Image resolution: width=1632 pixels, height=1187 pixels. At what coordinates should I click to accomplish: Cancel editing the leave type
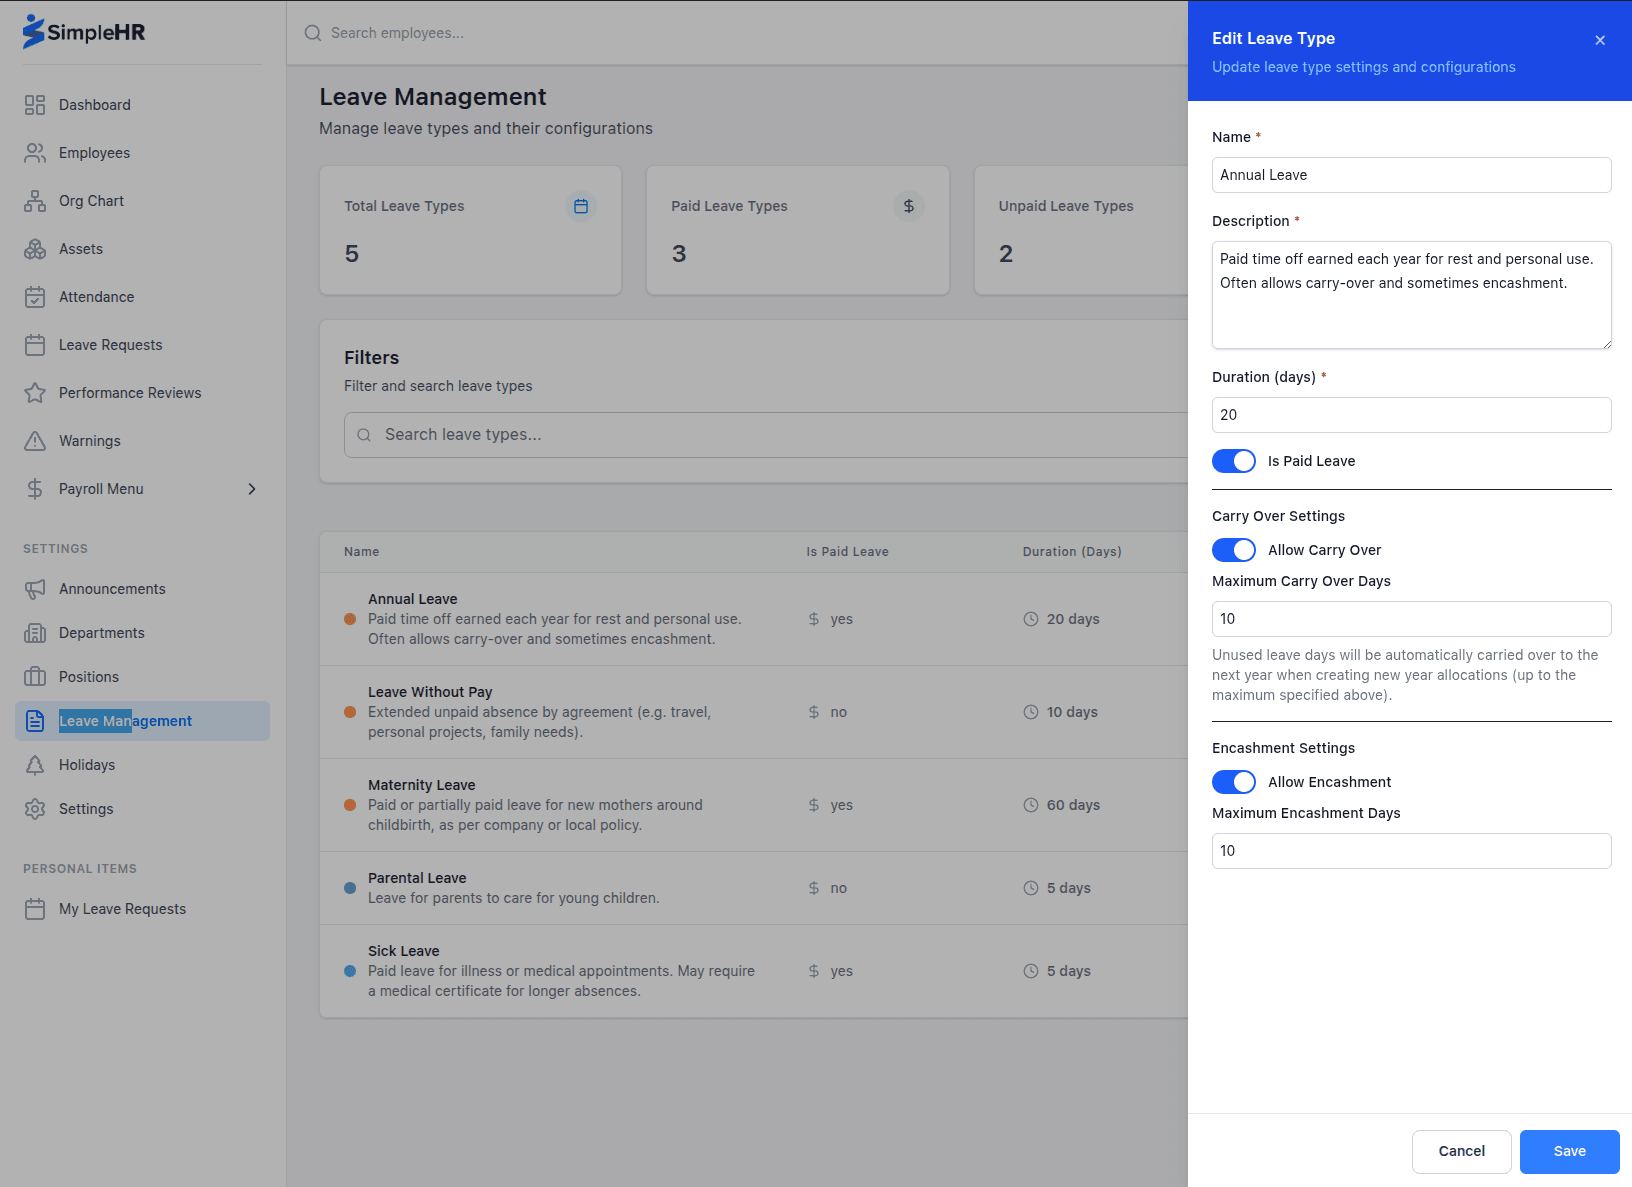click(x=1461, y=1151)
